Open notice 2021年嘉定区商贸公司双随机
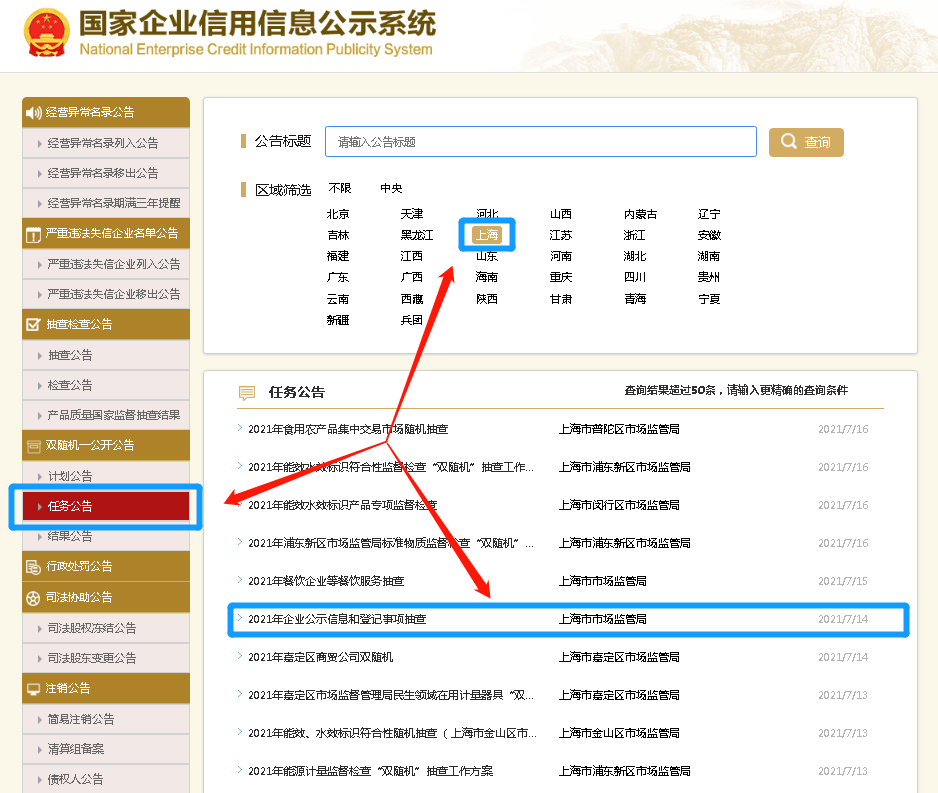 pyautogui.click(x=321, y=657)
